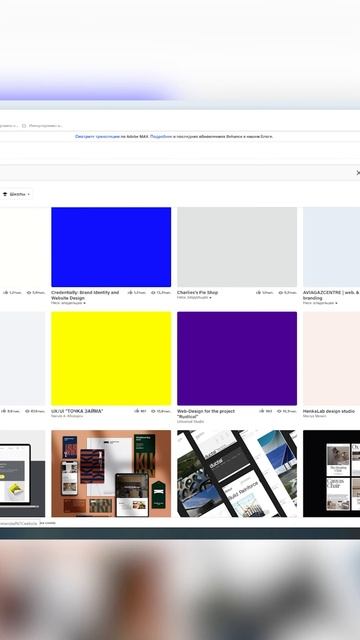Click the 'Подробнее' link in the banner
The width and height of the screenshot is (360, 640).
[161, 136]
